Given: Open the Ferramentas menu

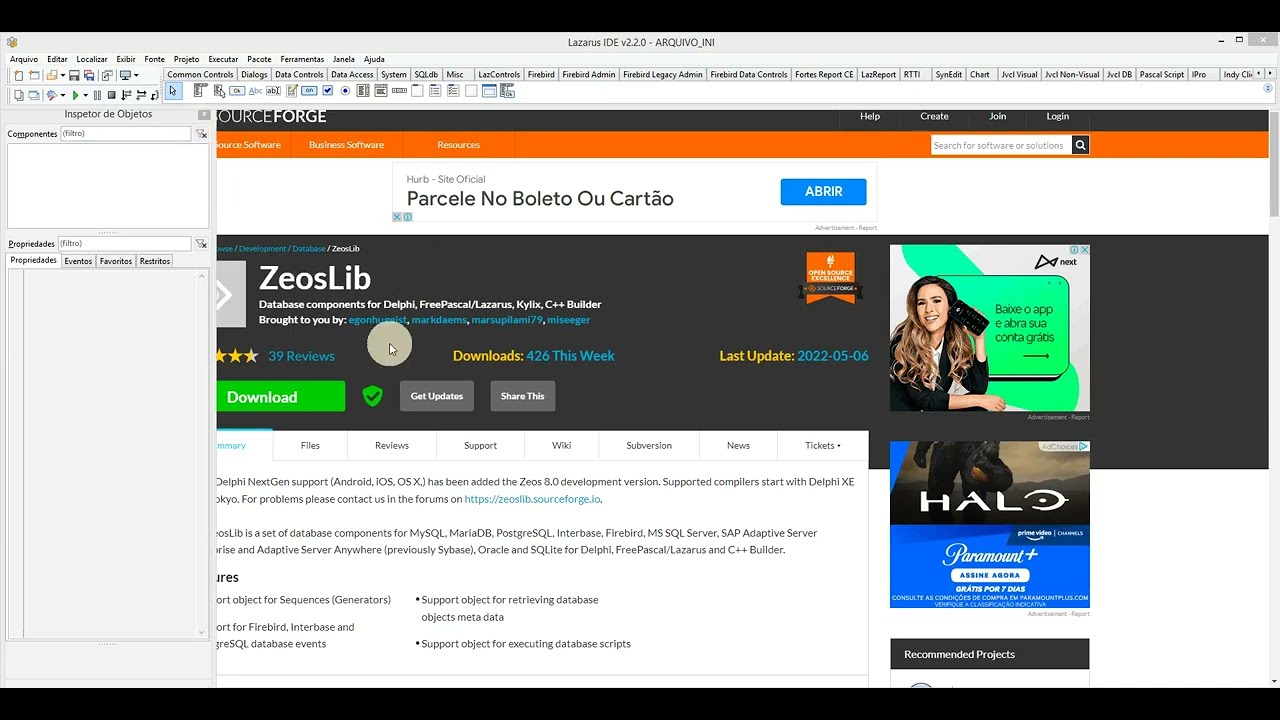Looking at the screenshot, I should click(x=302, y=59).
